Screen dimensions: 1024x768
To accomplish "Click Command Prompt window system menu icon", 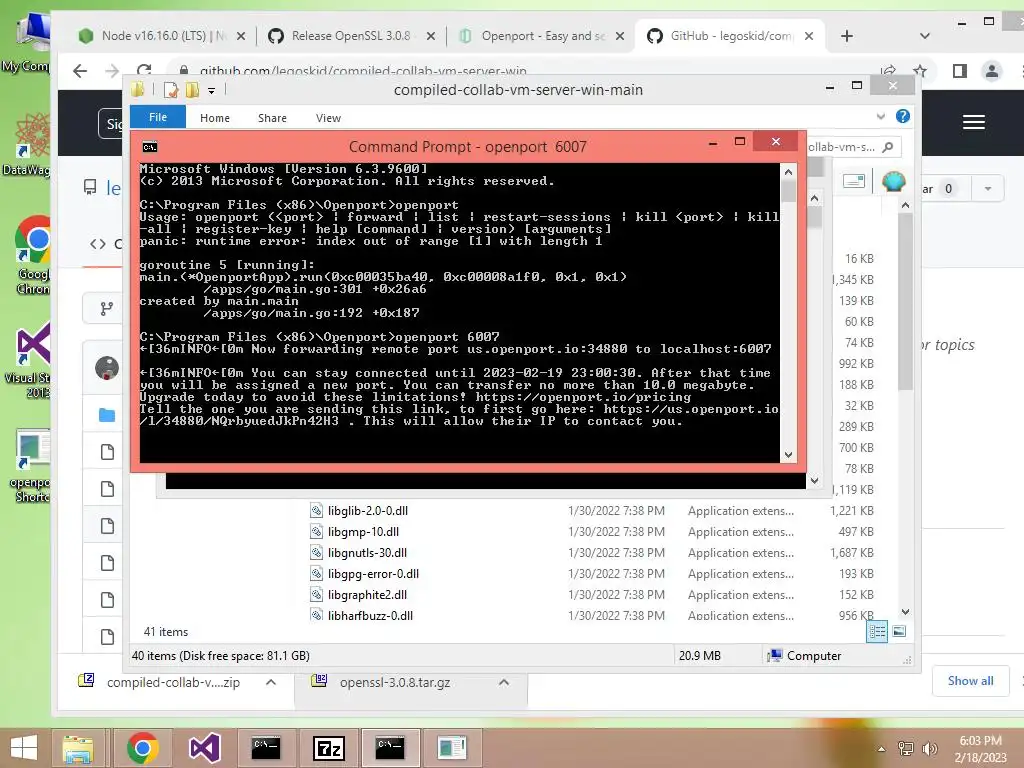I will (150, 147).
